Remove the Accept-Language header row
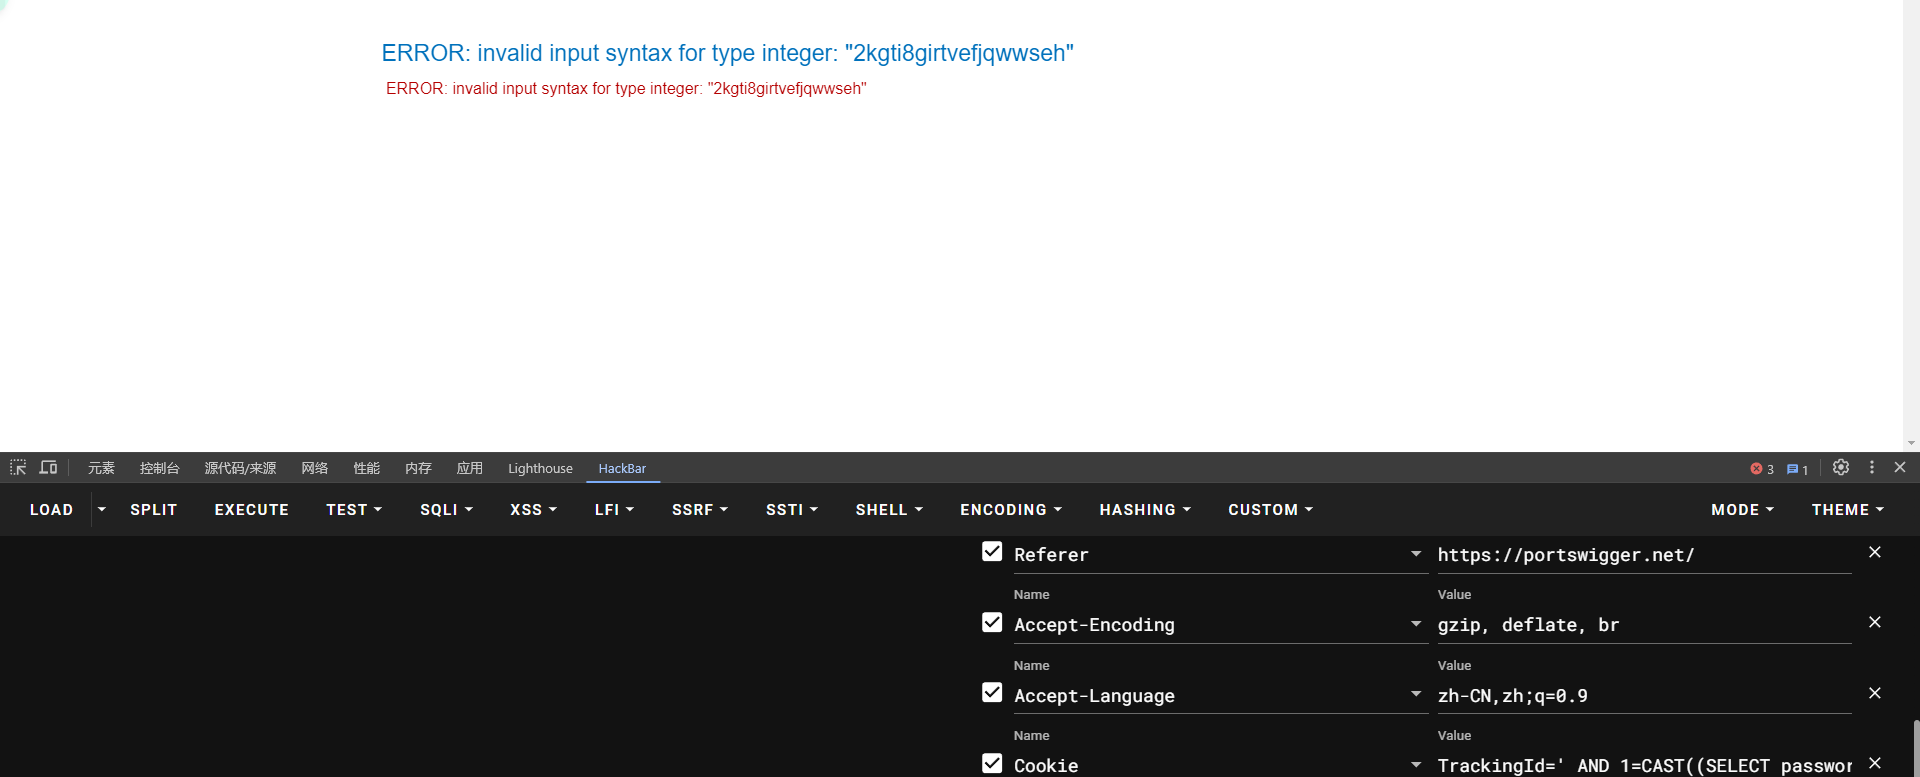1920x777 pixels. coord(1875,693)
